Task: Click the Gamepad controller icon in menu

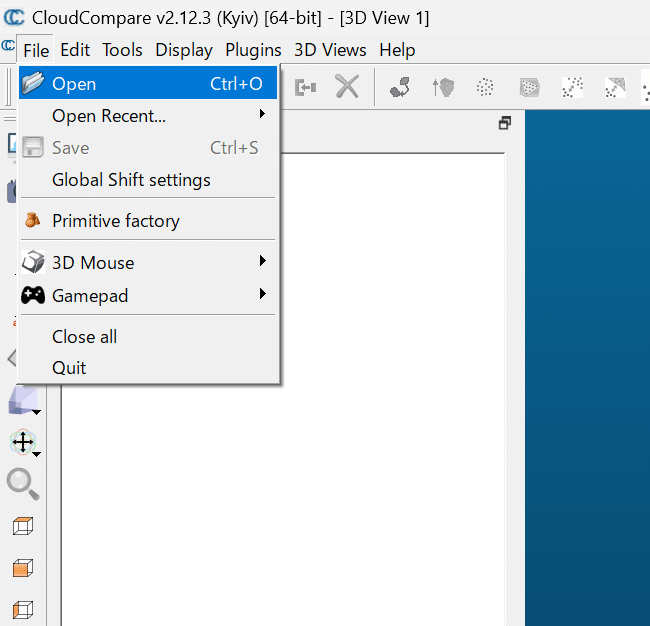Action: click(33, 295)
